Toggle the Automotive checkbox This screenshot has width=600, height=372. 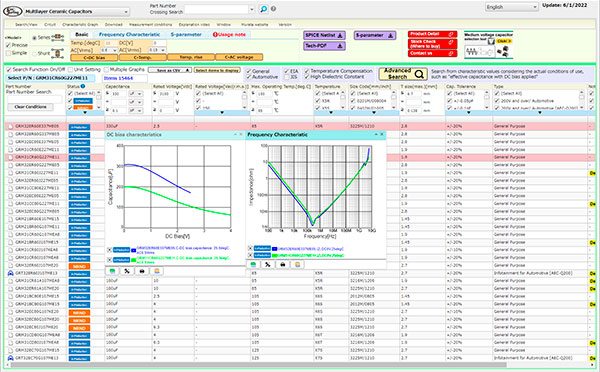(x=249, y=77)
